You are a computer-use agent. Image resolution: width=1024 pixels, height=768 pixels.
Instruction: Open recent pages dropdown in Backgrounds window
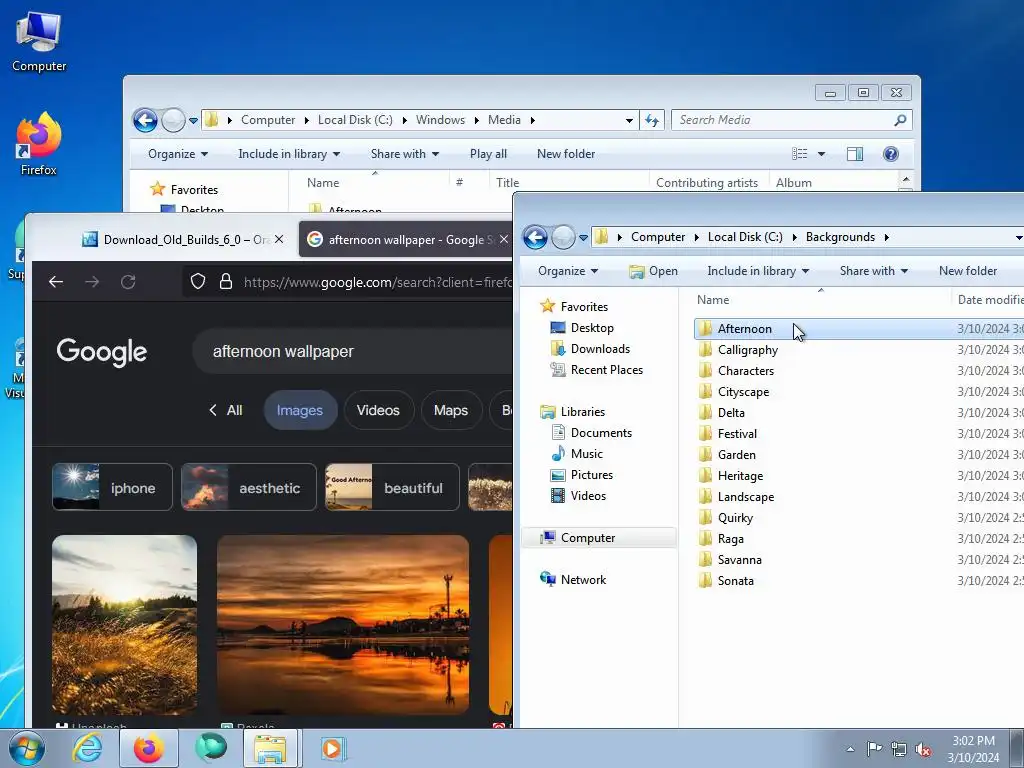pos(583,238)
